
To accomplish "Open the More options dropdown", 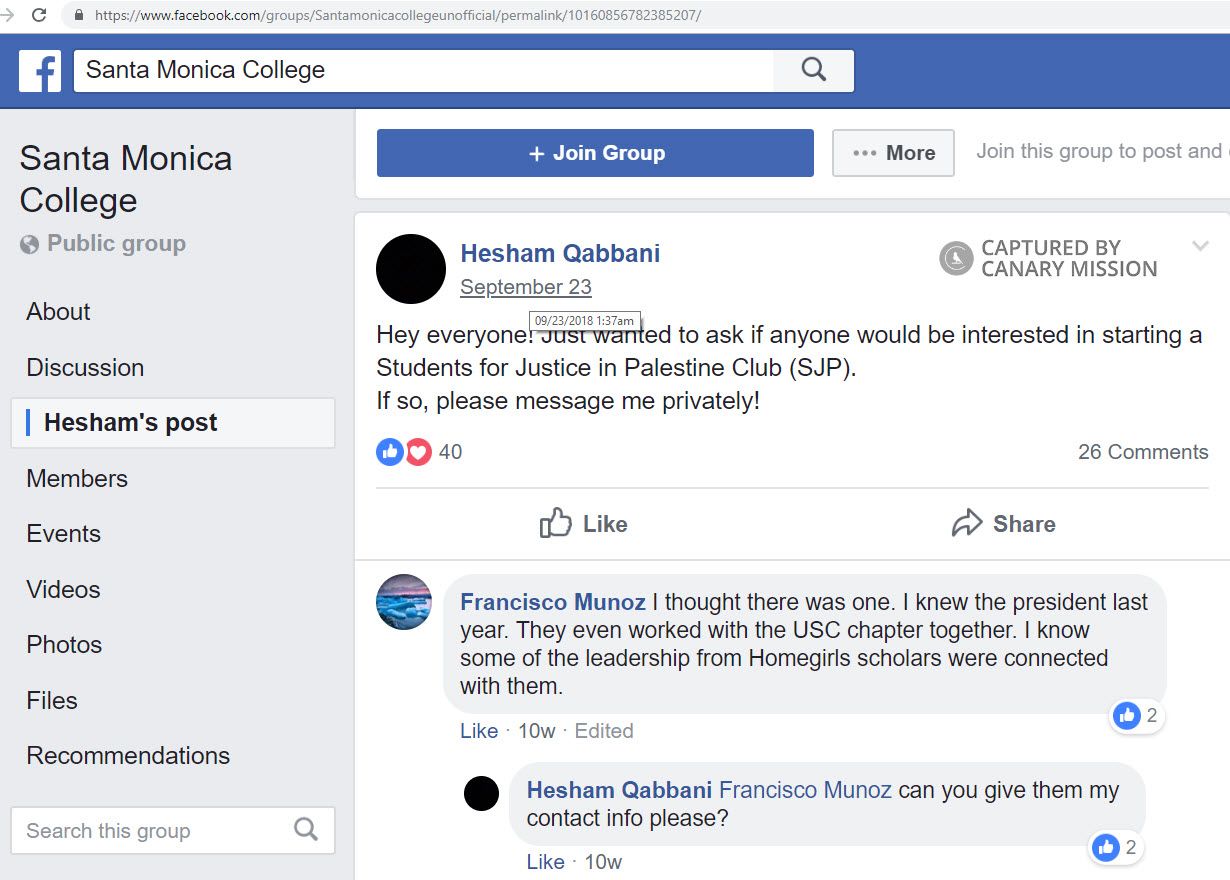I will click(893, 153).
